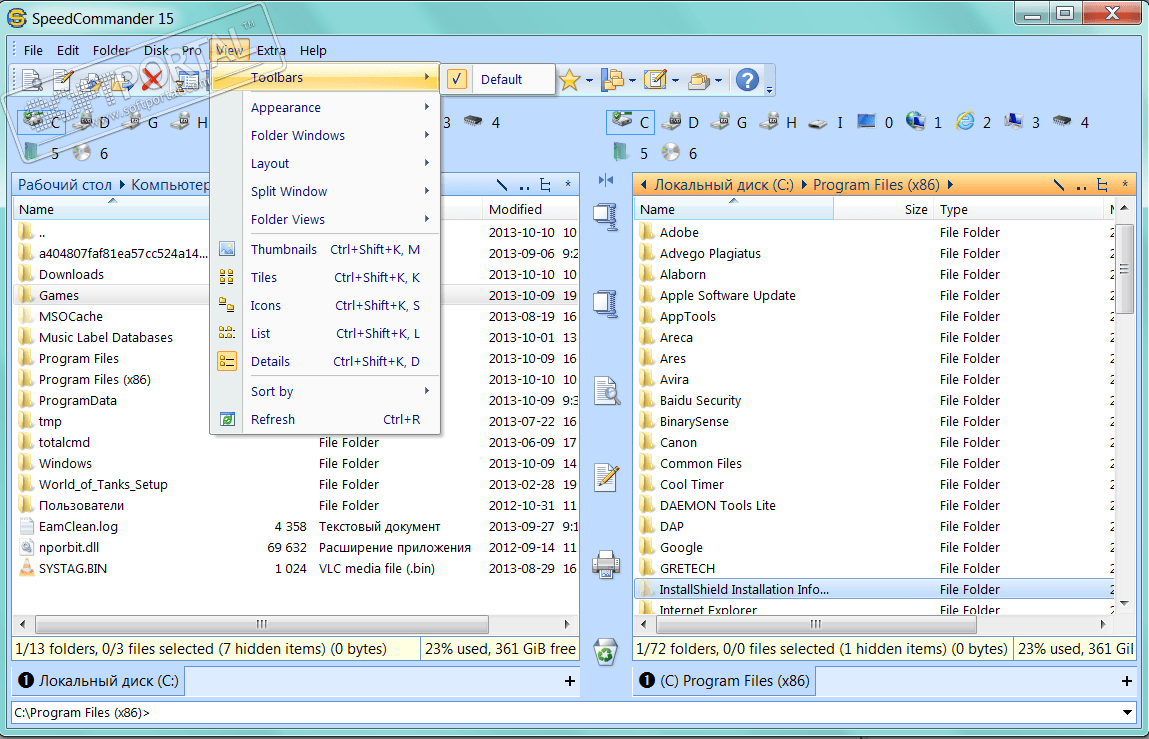Switch to Tiles view
The width and height of the screenshot is (1149, 739).
pos(326,277)
